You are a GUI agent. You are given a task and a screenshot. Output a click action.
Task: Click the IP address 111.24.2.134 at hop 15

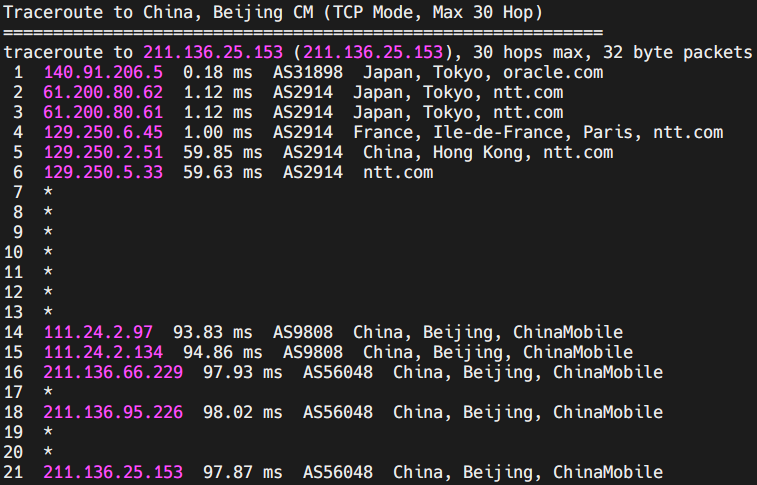tap(103, 352)
